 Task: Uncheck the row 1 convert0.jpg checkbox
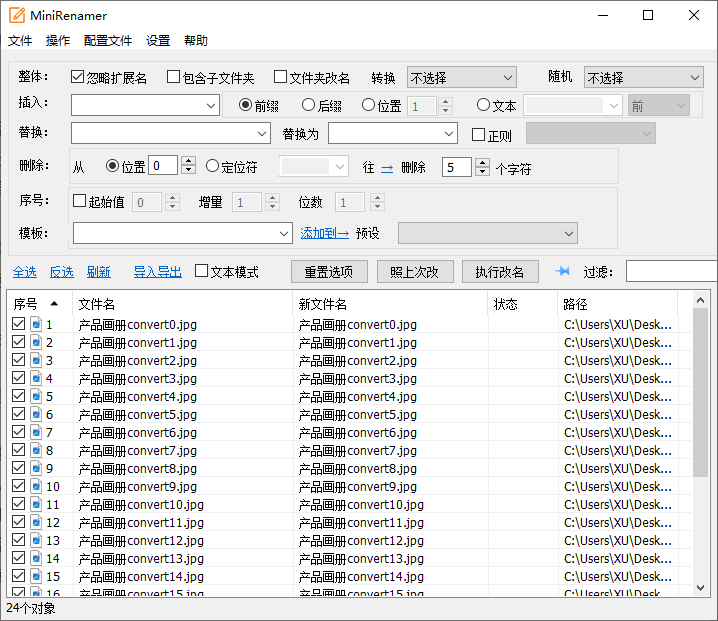coord(18,324)
